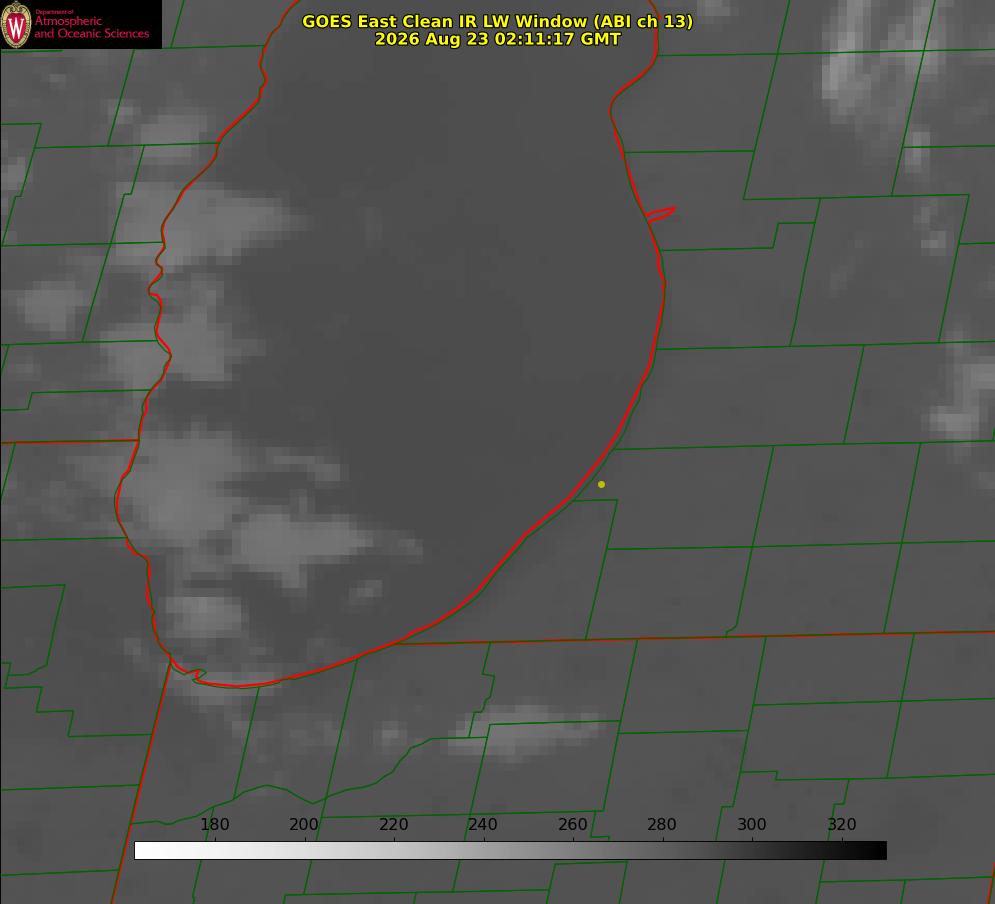Click the bright cloud patch south of the lake
995x904 pixels.
pyautogui.click(x=527, y=731)
